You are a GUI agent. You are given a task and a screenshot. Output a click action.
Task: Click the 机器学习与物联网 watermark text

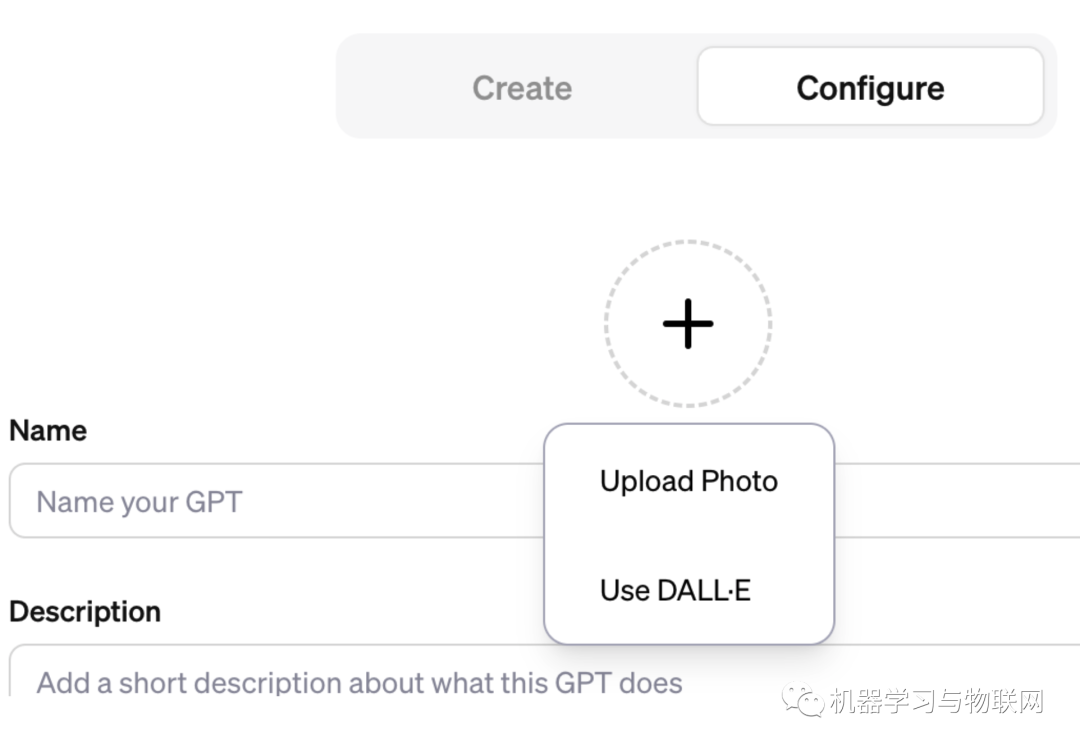[x=936, y=702]
